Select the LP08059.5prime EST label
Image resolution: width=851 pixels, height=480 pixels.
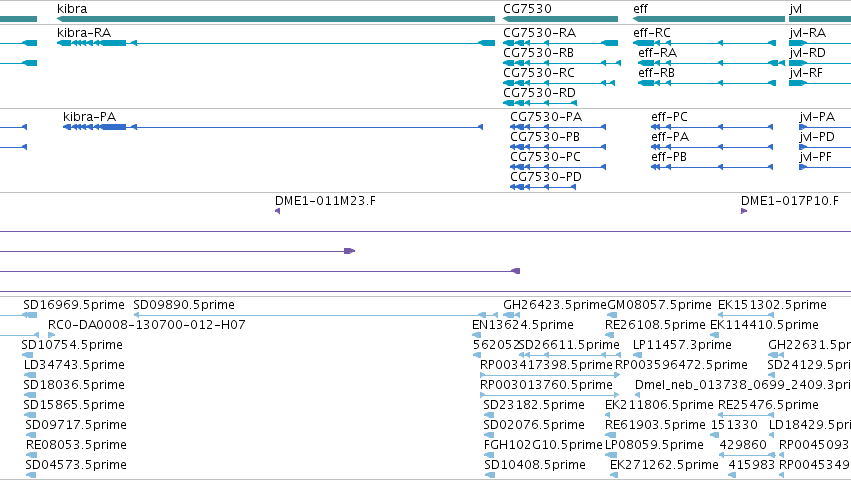(x=654, y=445)
